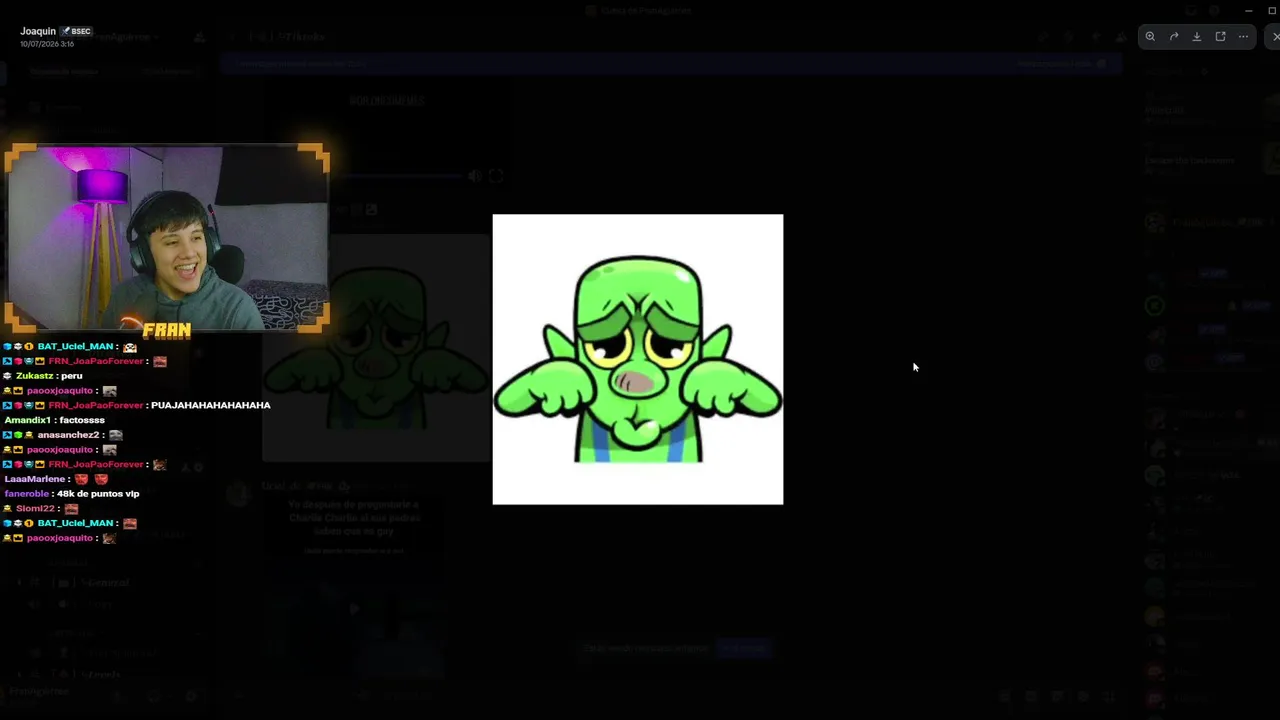Image resolution: width=1280 pixels, height=720 pixels.
Task: Click the streamer webcam overlay
Action: click(x=167, y=238)
